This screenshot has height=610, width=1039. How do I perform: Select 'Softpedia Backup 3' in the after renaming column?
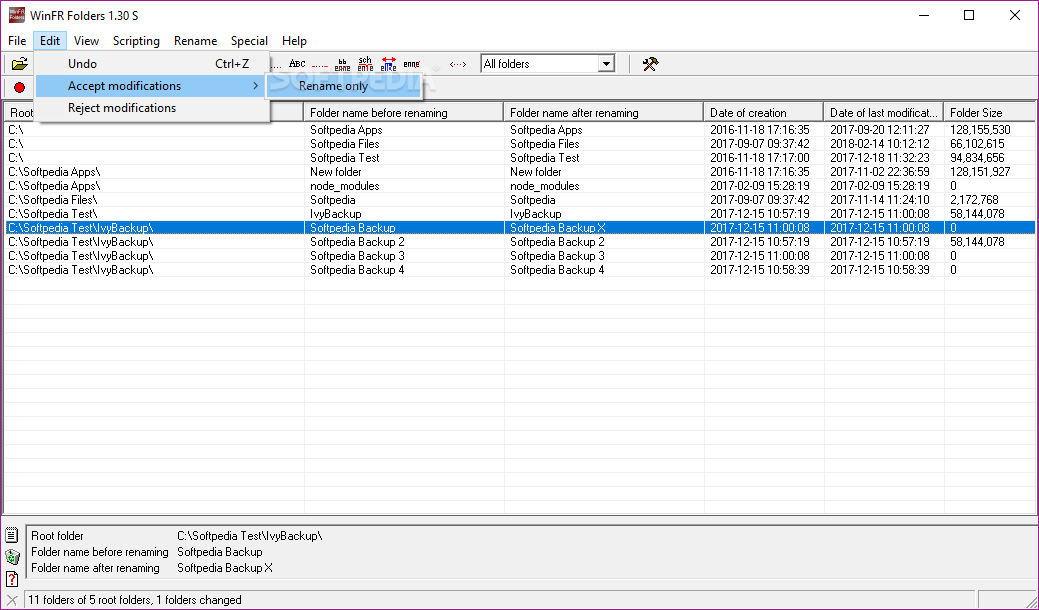557,256
